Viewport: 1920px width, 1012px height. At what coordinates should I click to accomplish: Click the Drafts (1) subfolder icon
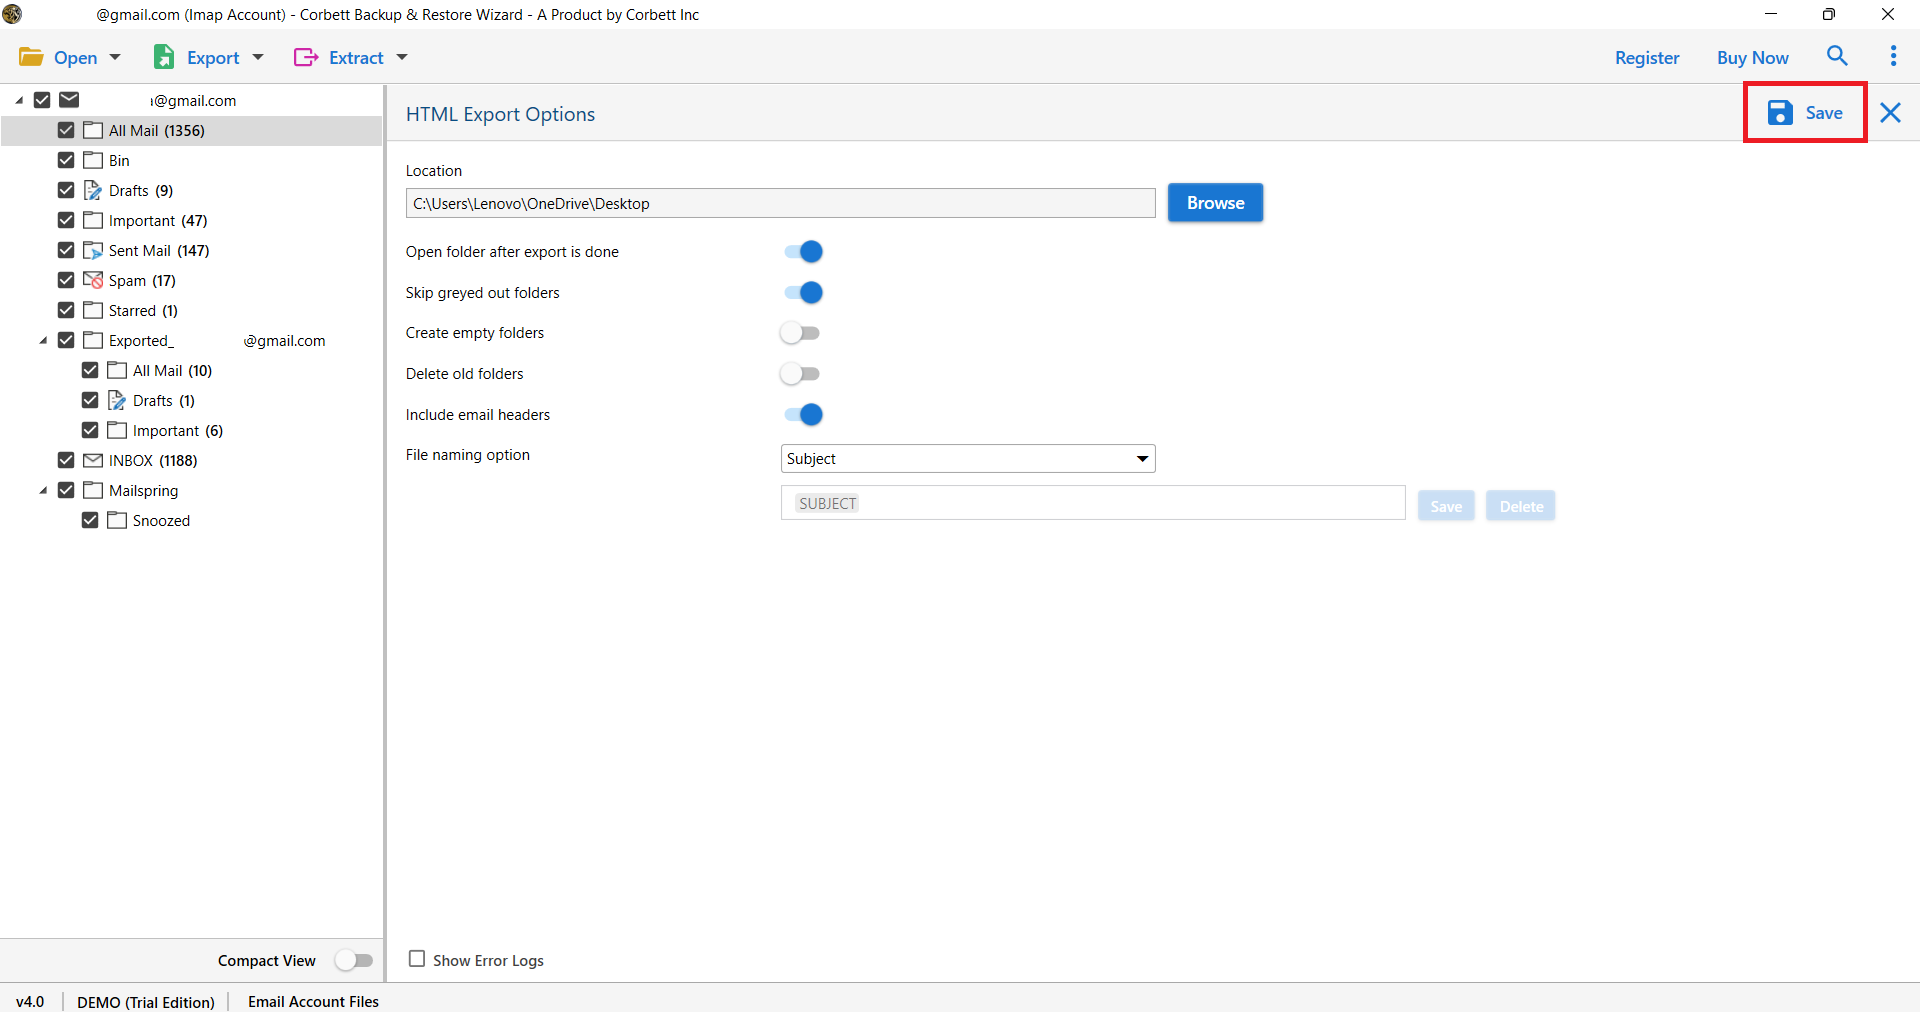(117, 400)
